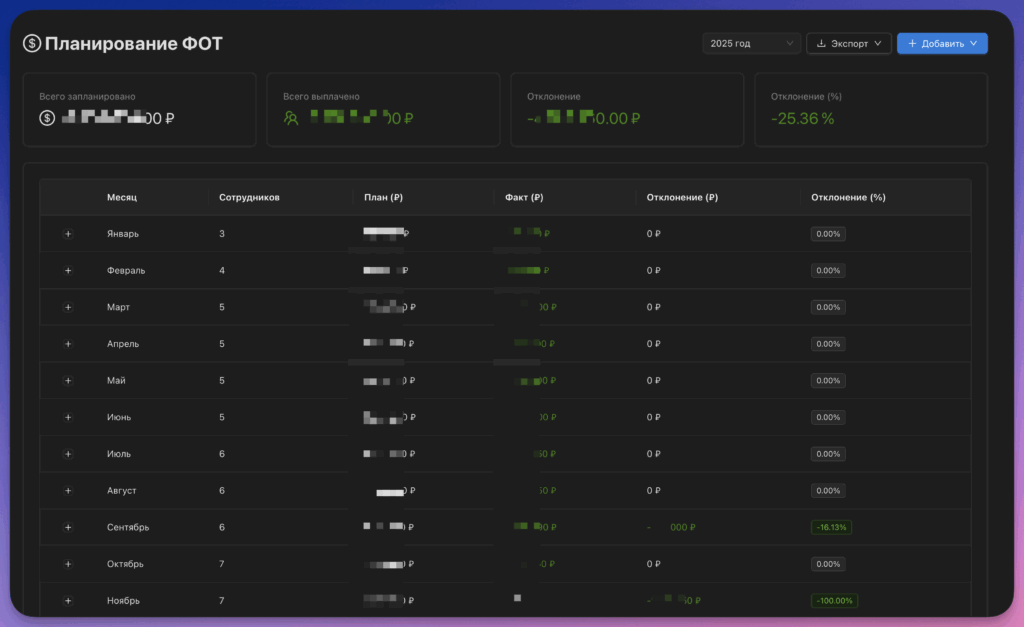Expand the Май row

[68, 380]
